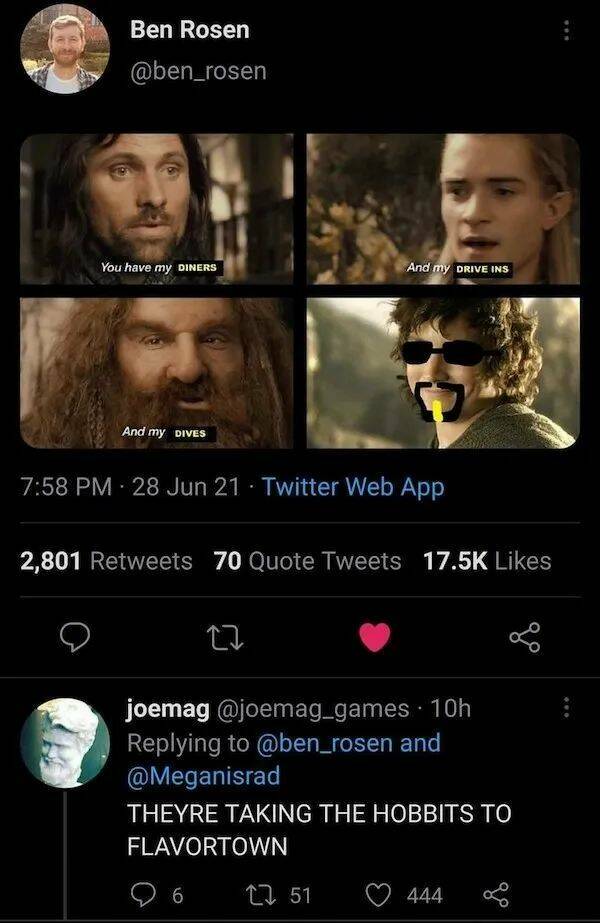Open the Twitter Web App source link
The image size is (600, 923).
353,487
